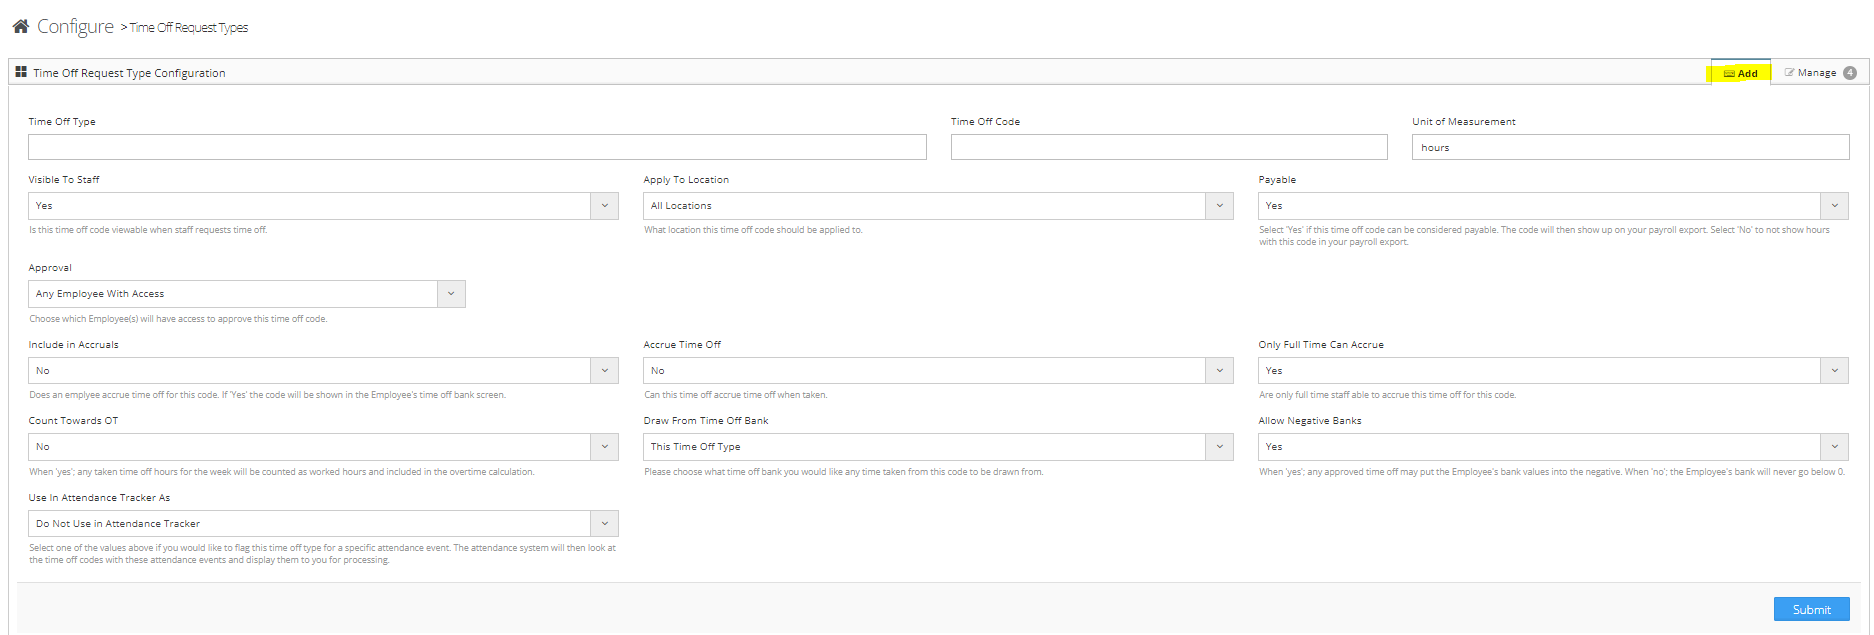Click the Time Off Type text field
This screenshot has height=635, width=1874.
[x=477, y=147]
